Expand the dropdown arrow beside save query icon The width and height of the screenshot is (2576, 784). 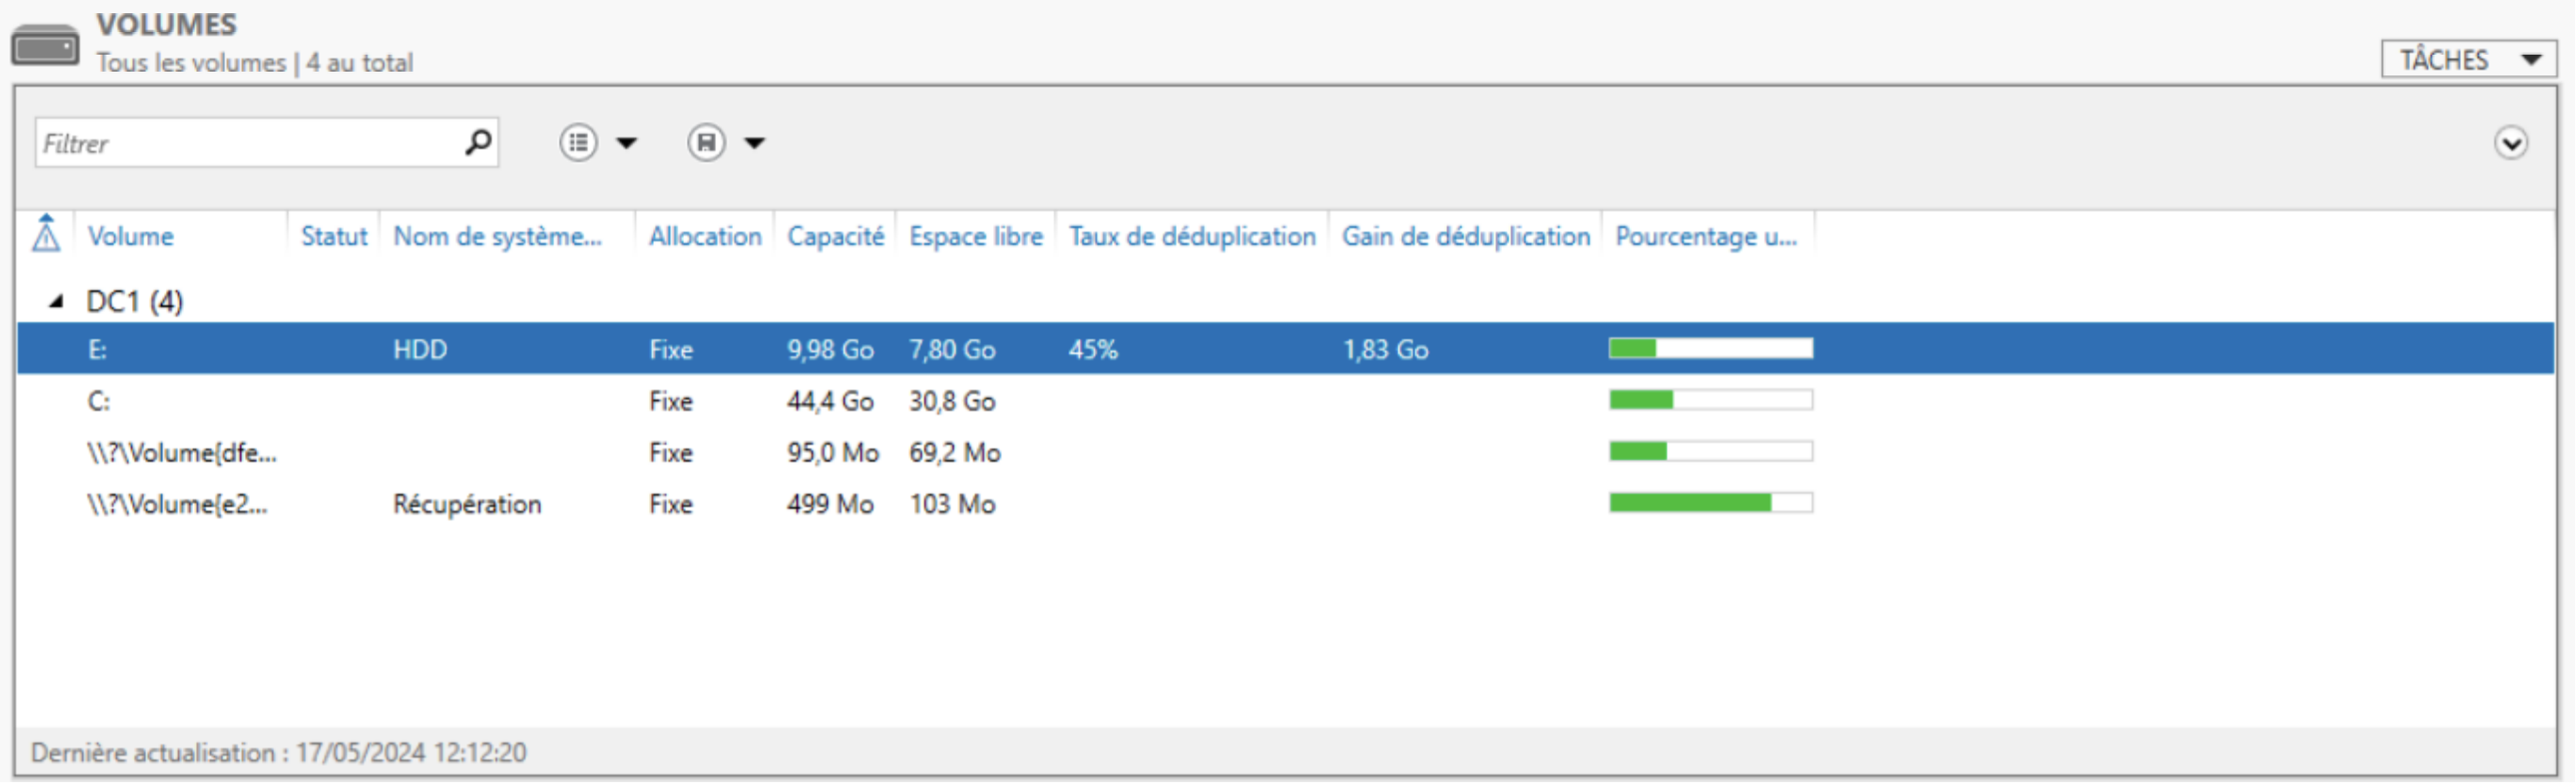755,143
